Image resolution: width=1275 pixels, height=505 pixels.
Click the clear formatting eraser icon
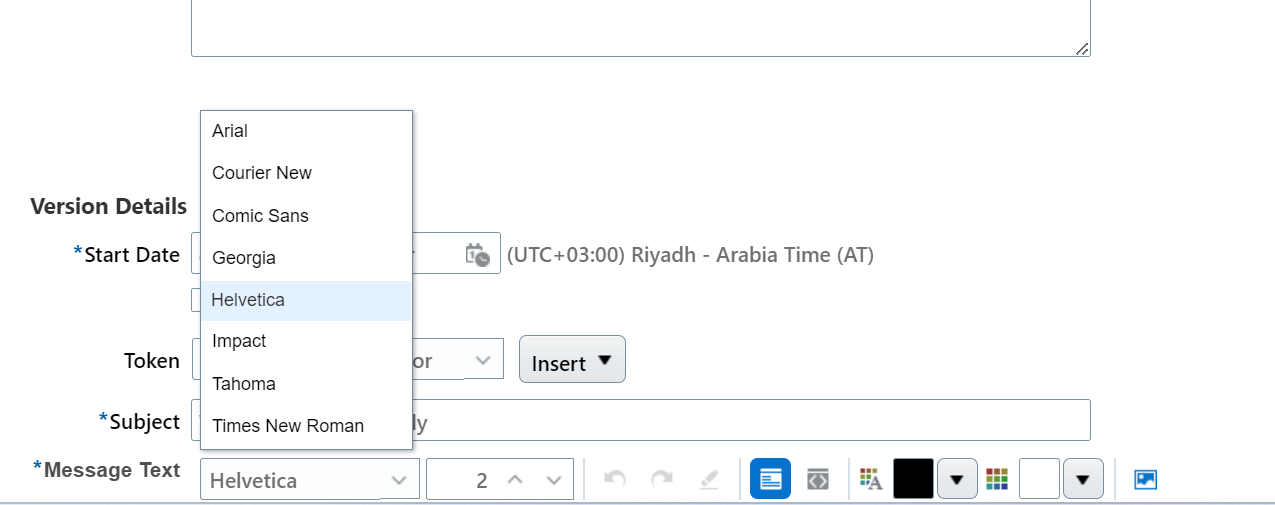pos(709,480)
